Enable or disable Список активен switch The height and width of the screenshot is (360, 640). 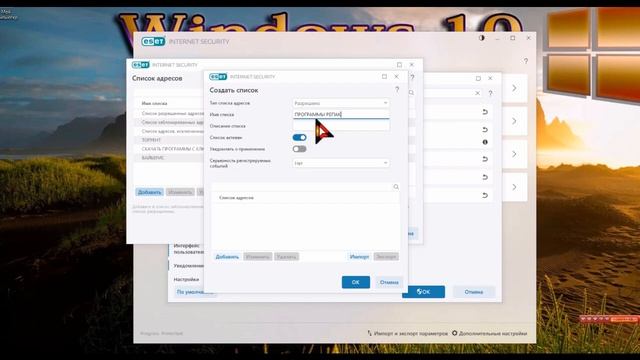pyautogui.click(x=300, y=138)
